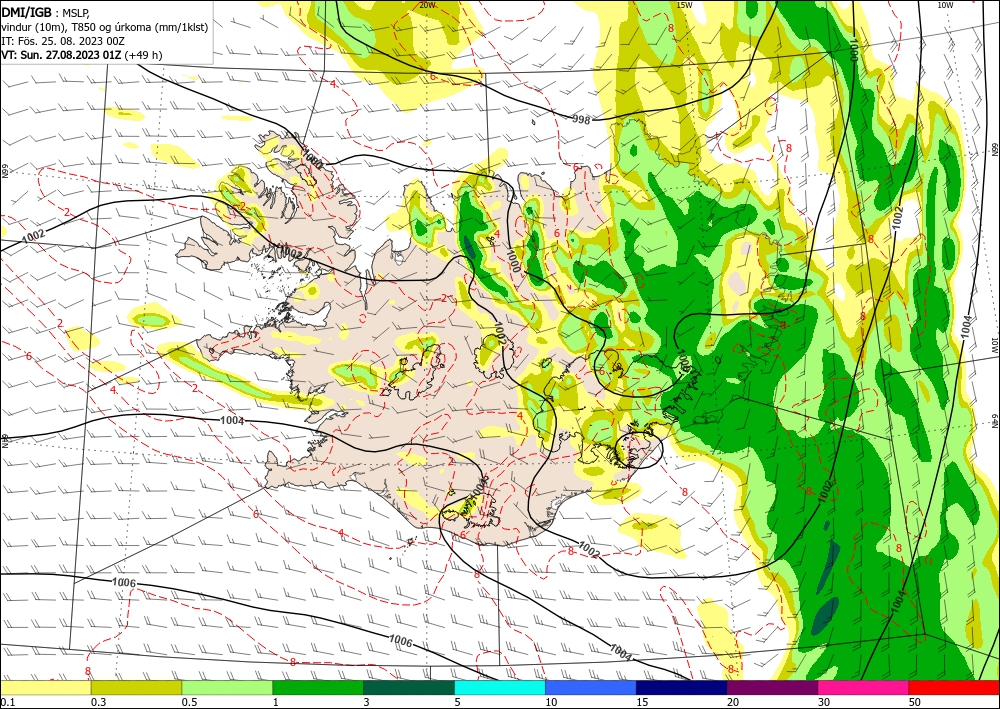
Task: Click the light green 0.5–1 legend swatch
Action: click(227, 687)
